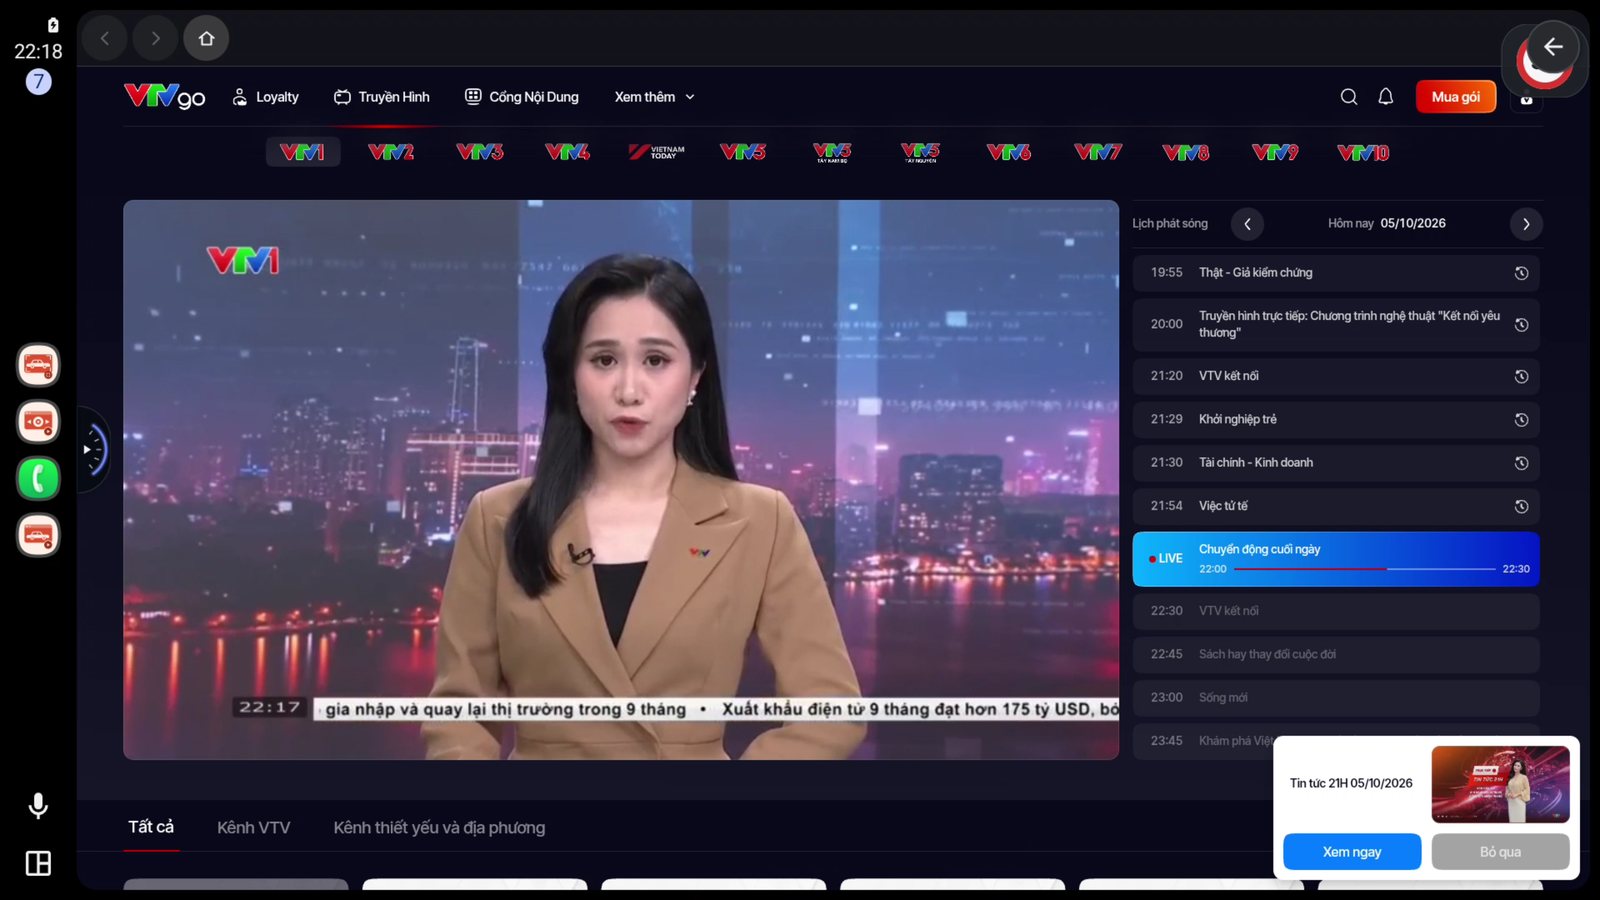Click the VTVgo logo

[164, 96]
